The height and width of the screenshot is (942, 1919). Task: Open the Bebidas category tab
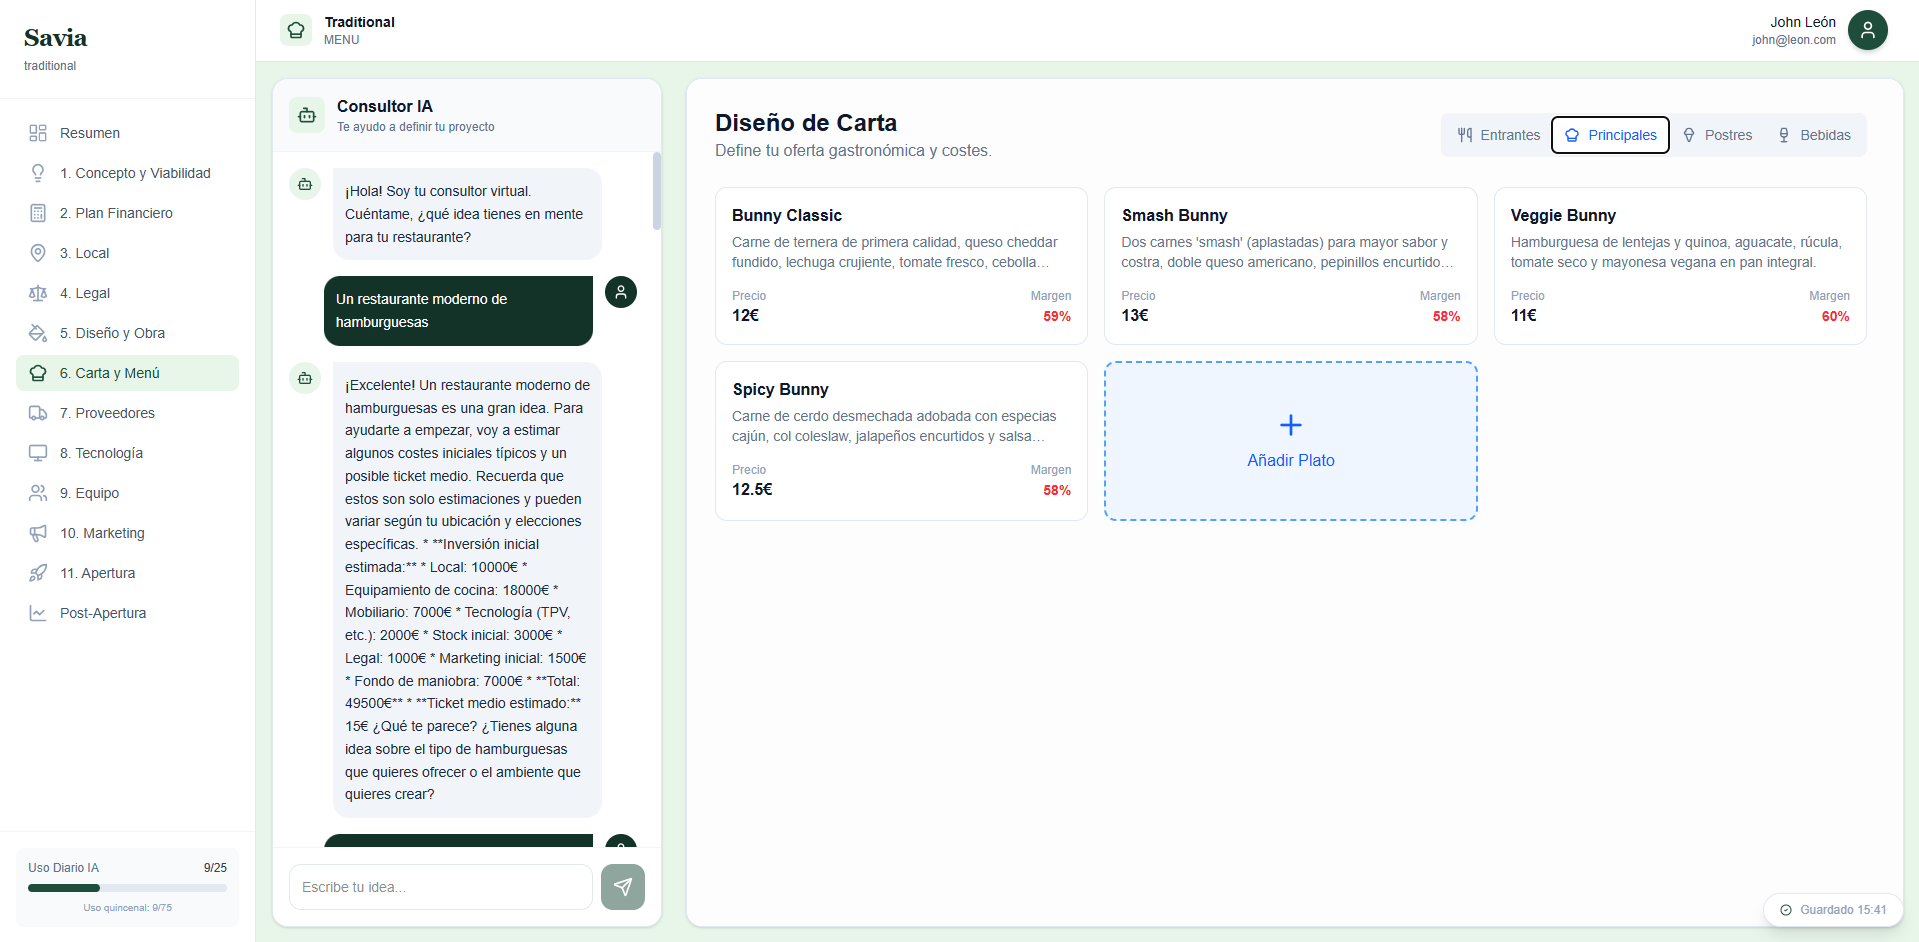(1814, 134)
